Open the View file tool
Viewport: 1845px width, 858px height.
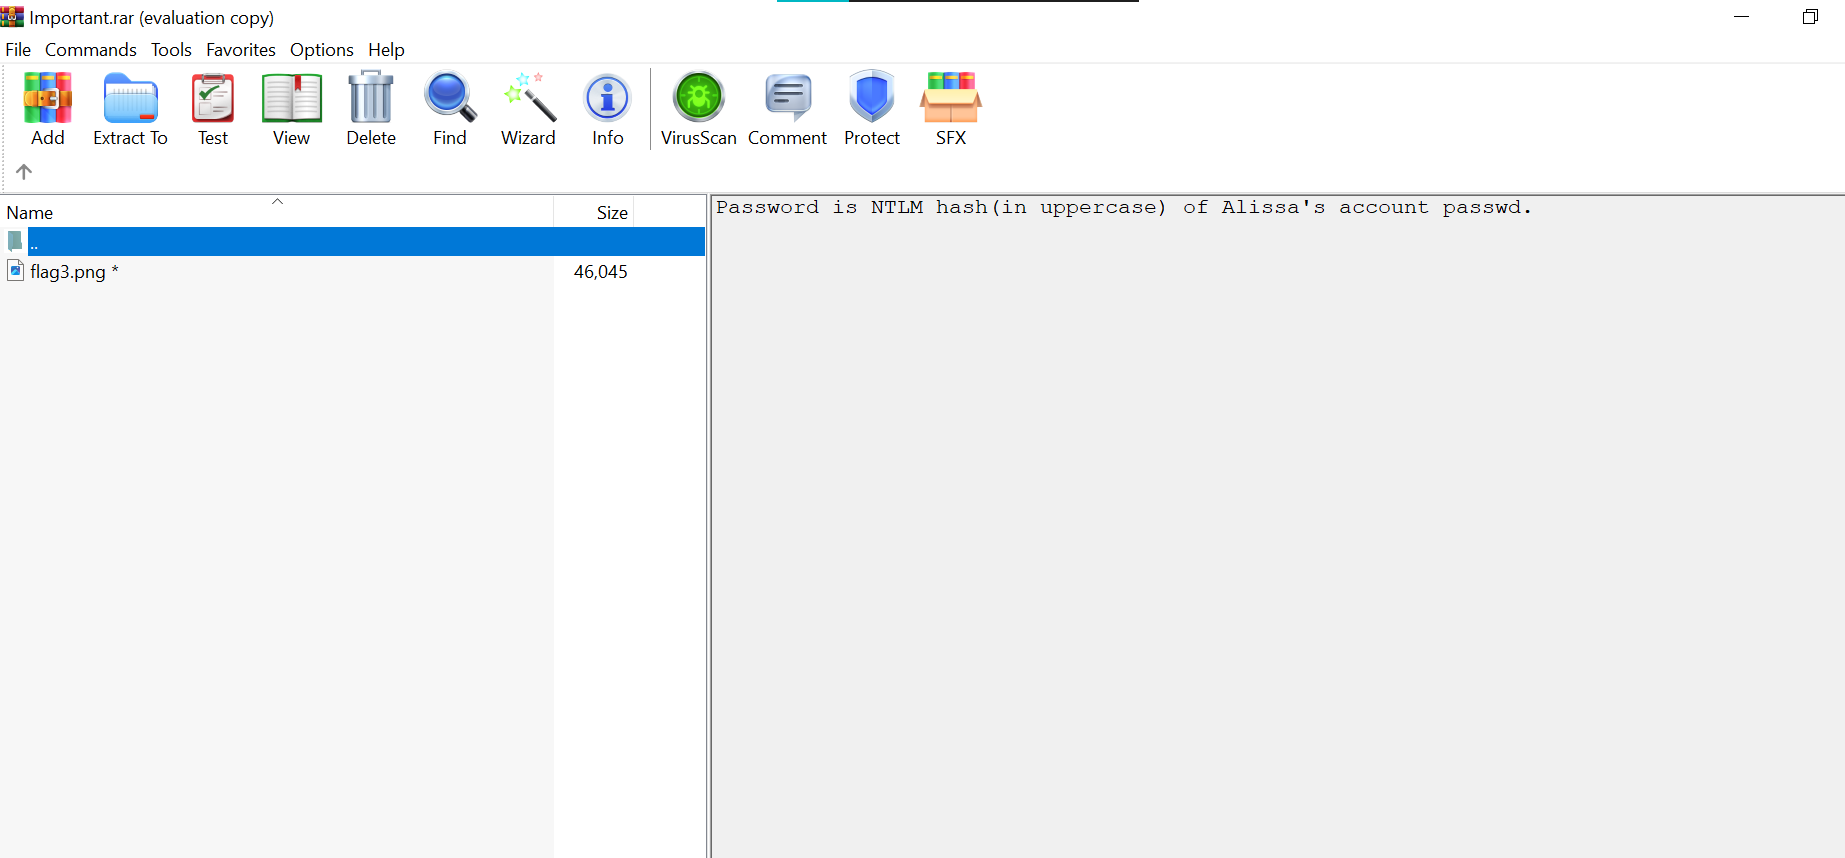(x=291, y=98)
